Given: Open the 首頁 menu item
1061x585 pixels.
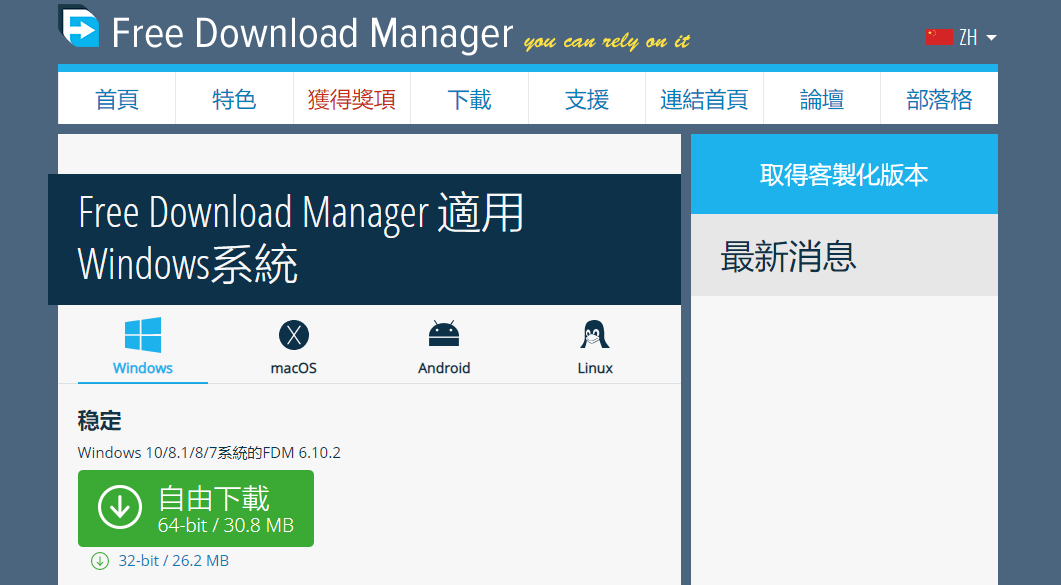Looking at the screenshot, I should tap(116, 99).
